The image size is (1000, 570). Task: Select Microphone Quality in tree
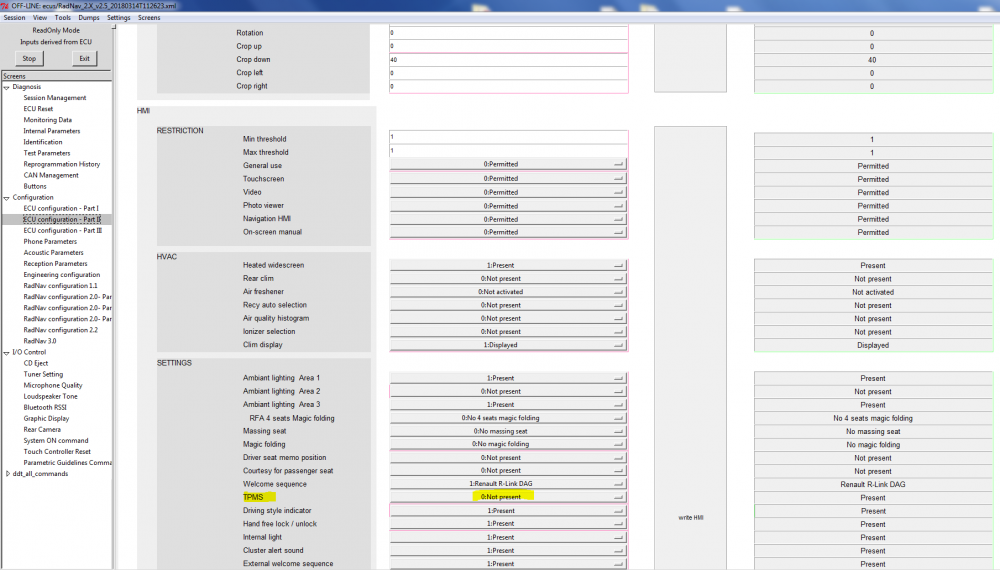(x=53, y=386)
